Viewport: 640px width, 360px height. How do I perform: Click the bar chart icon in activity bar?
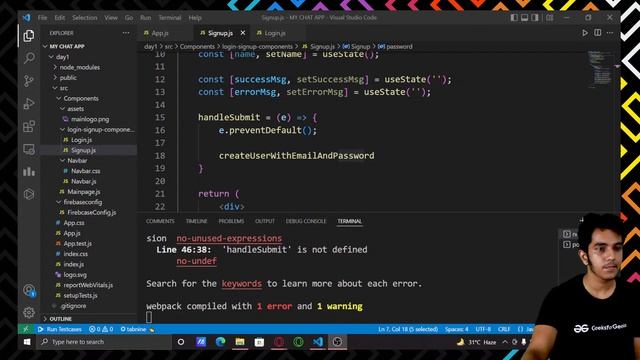pos(29,171)
